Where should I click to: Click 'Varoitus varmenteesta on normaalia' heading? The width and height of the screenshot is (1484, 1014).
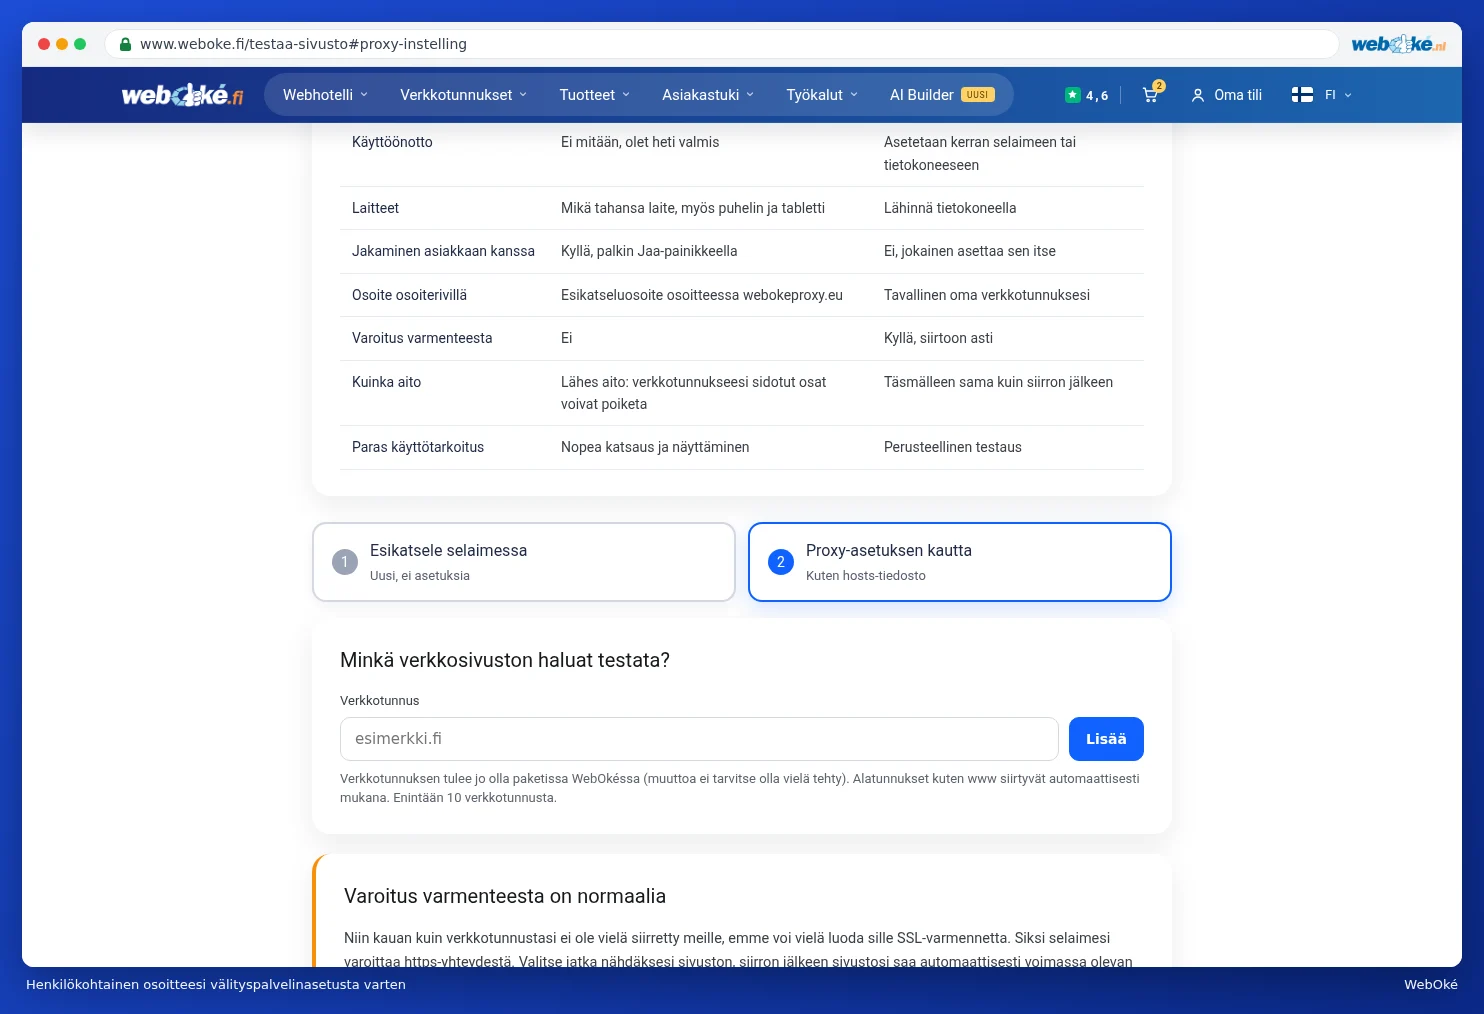coord(505,896)
